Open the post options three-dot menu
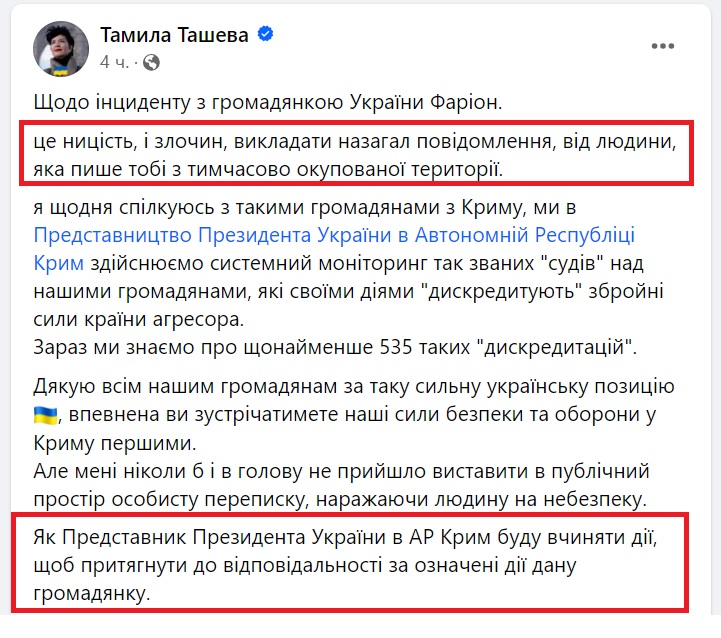Viewport: 721px width, 638px height. click(x=663, y=46)
